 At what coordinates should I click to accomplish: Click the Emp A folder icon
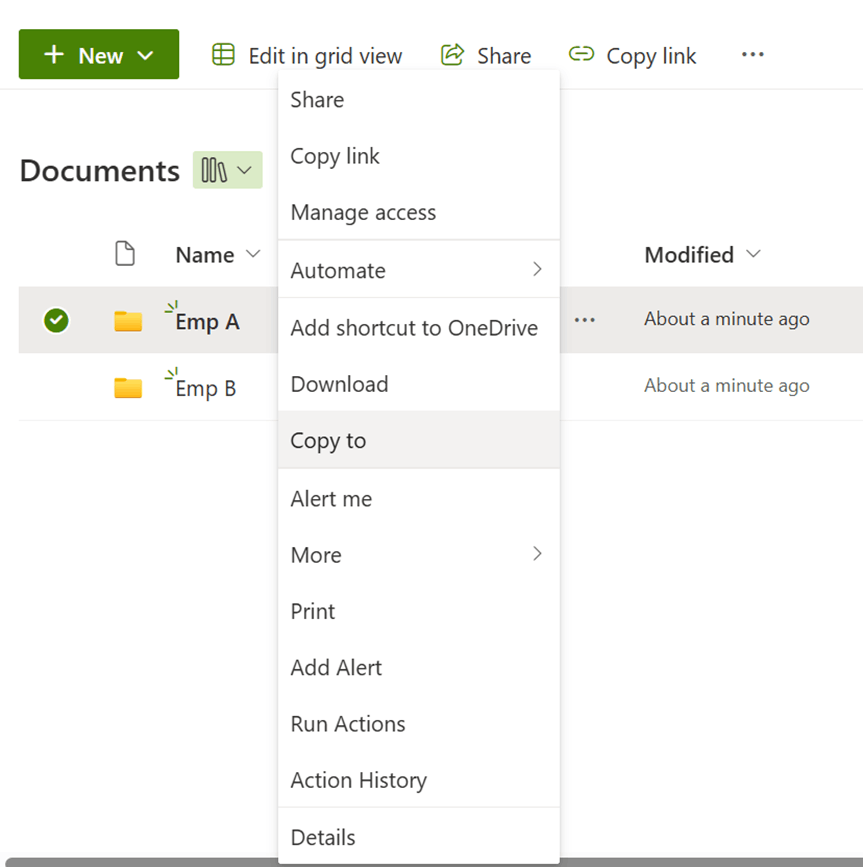coord(128,321)
